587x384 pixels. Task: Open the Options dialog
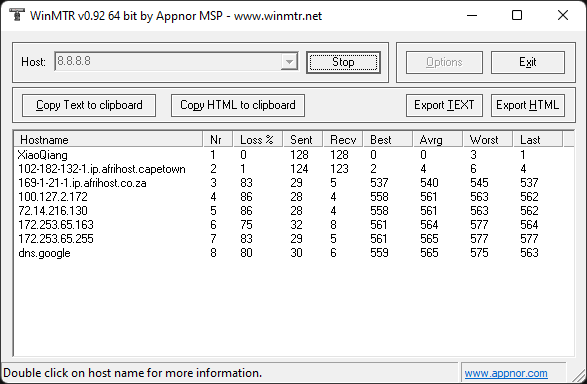[x=444, y=62]
